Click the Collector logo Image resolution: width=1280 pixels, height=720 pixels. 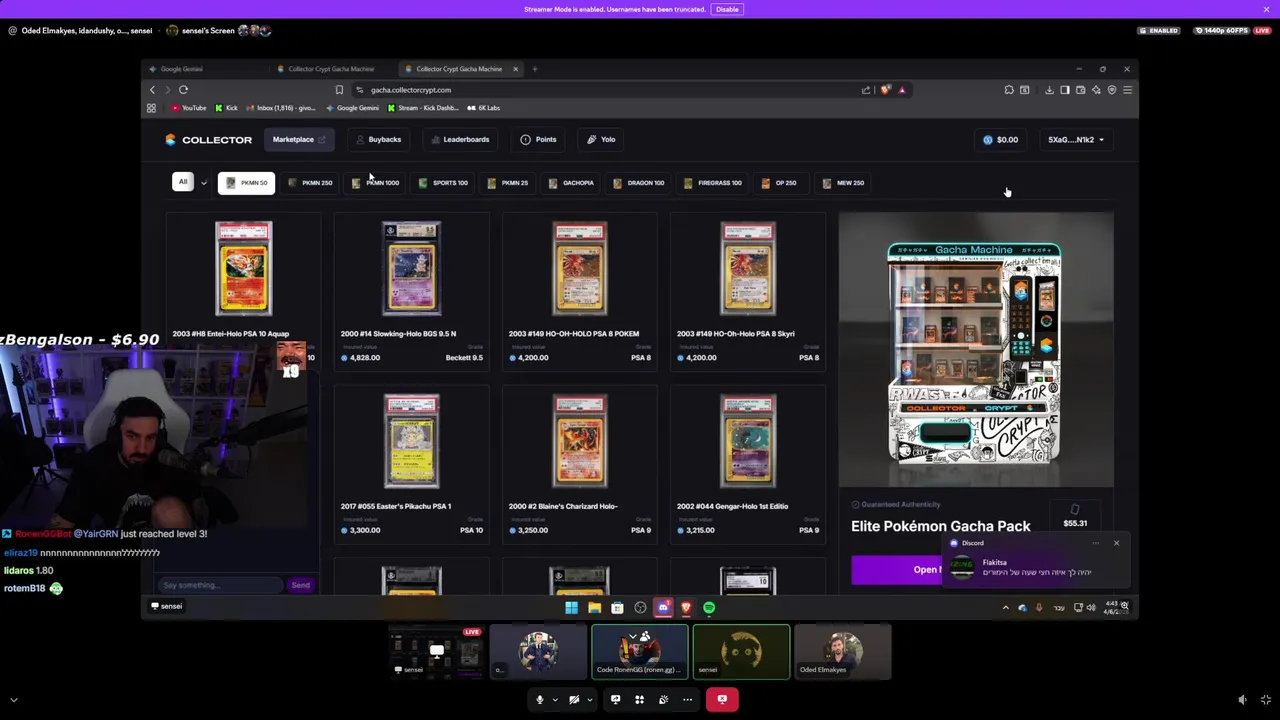click(209, 140)
